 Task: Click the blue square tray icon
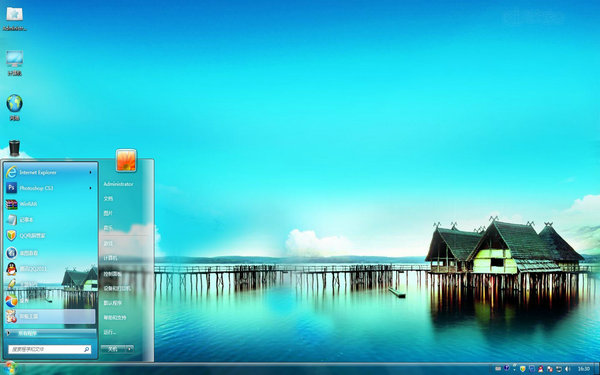[532, 369]
